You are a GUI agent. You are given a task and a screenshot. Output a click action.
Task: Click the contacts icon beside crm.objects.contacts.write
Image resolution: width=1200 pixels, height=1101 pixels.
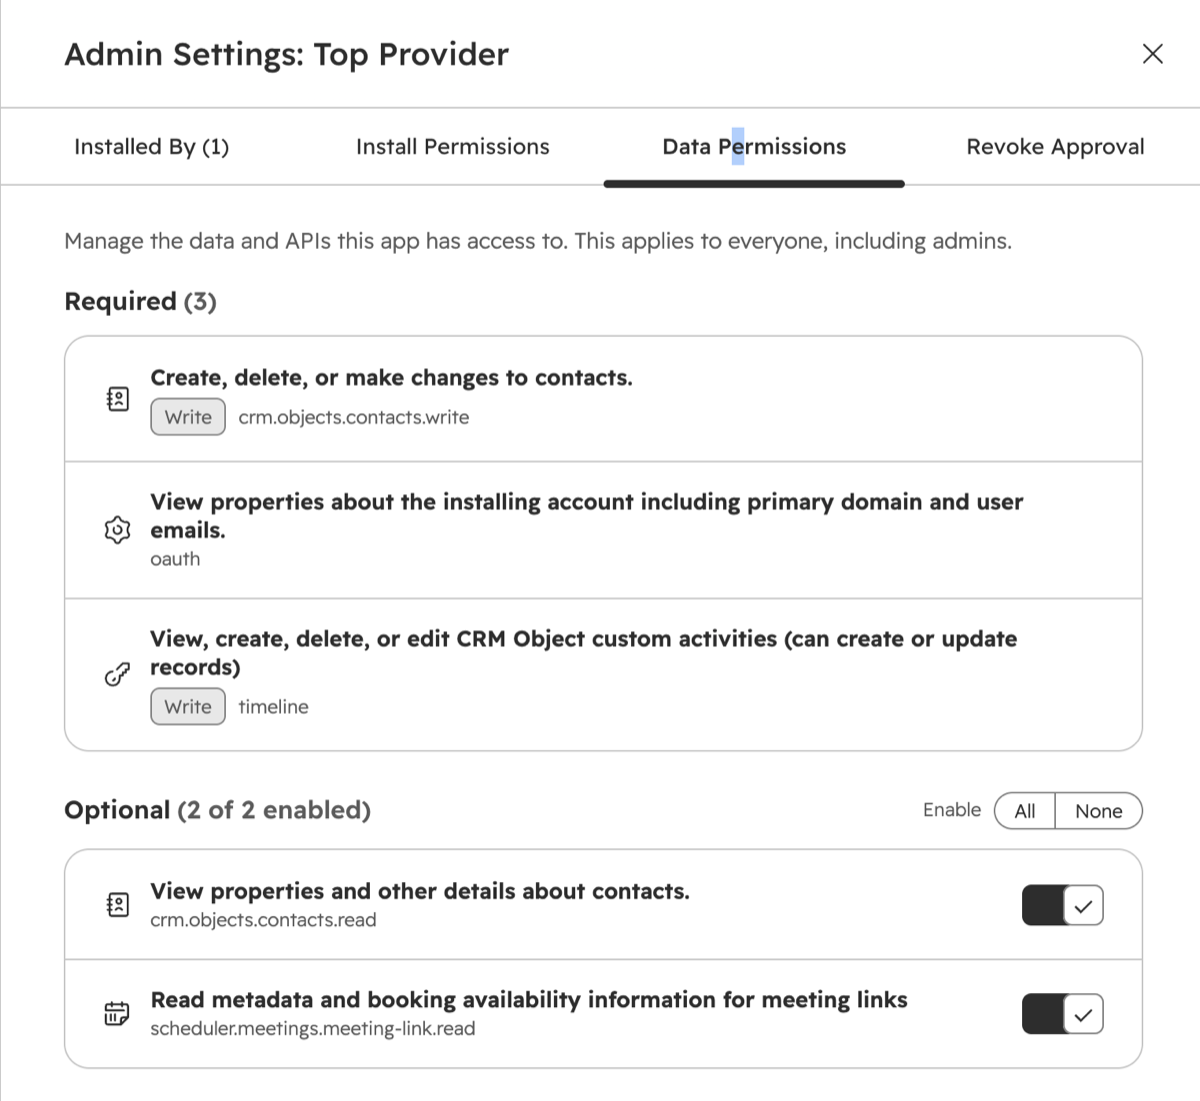118,399
